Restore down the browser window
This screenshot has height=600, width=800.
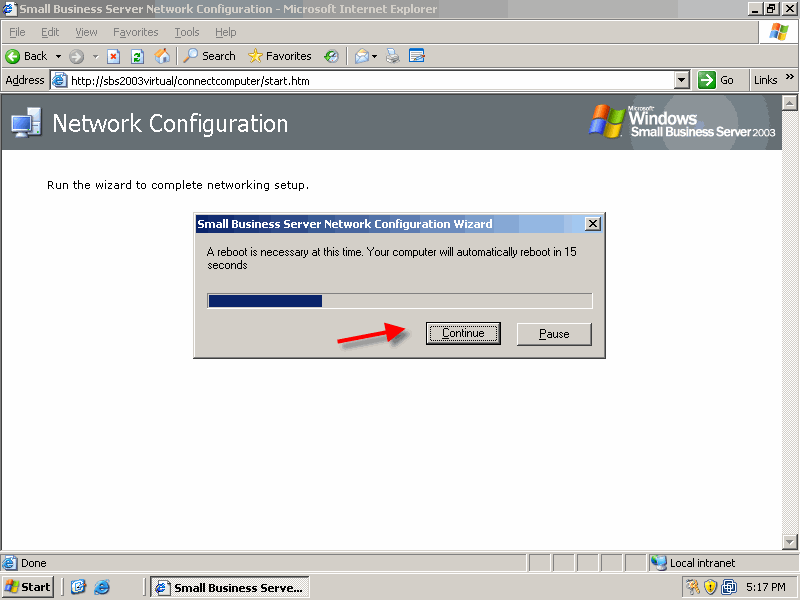770,9
